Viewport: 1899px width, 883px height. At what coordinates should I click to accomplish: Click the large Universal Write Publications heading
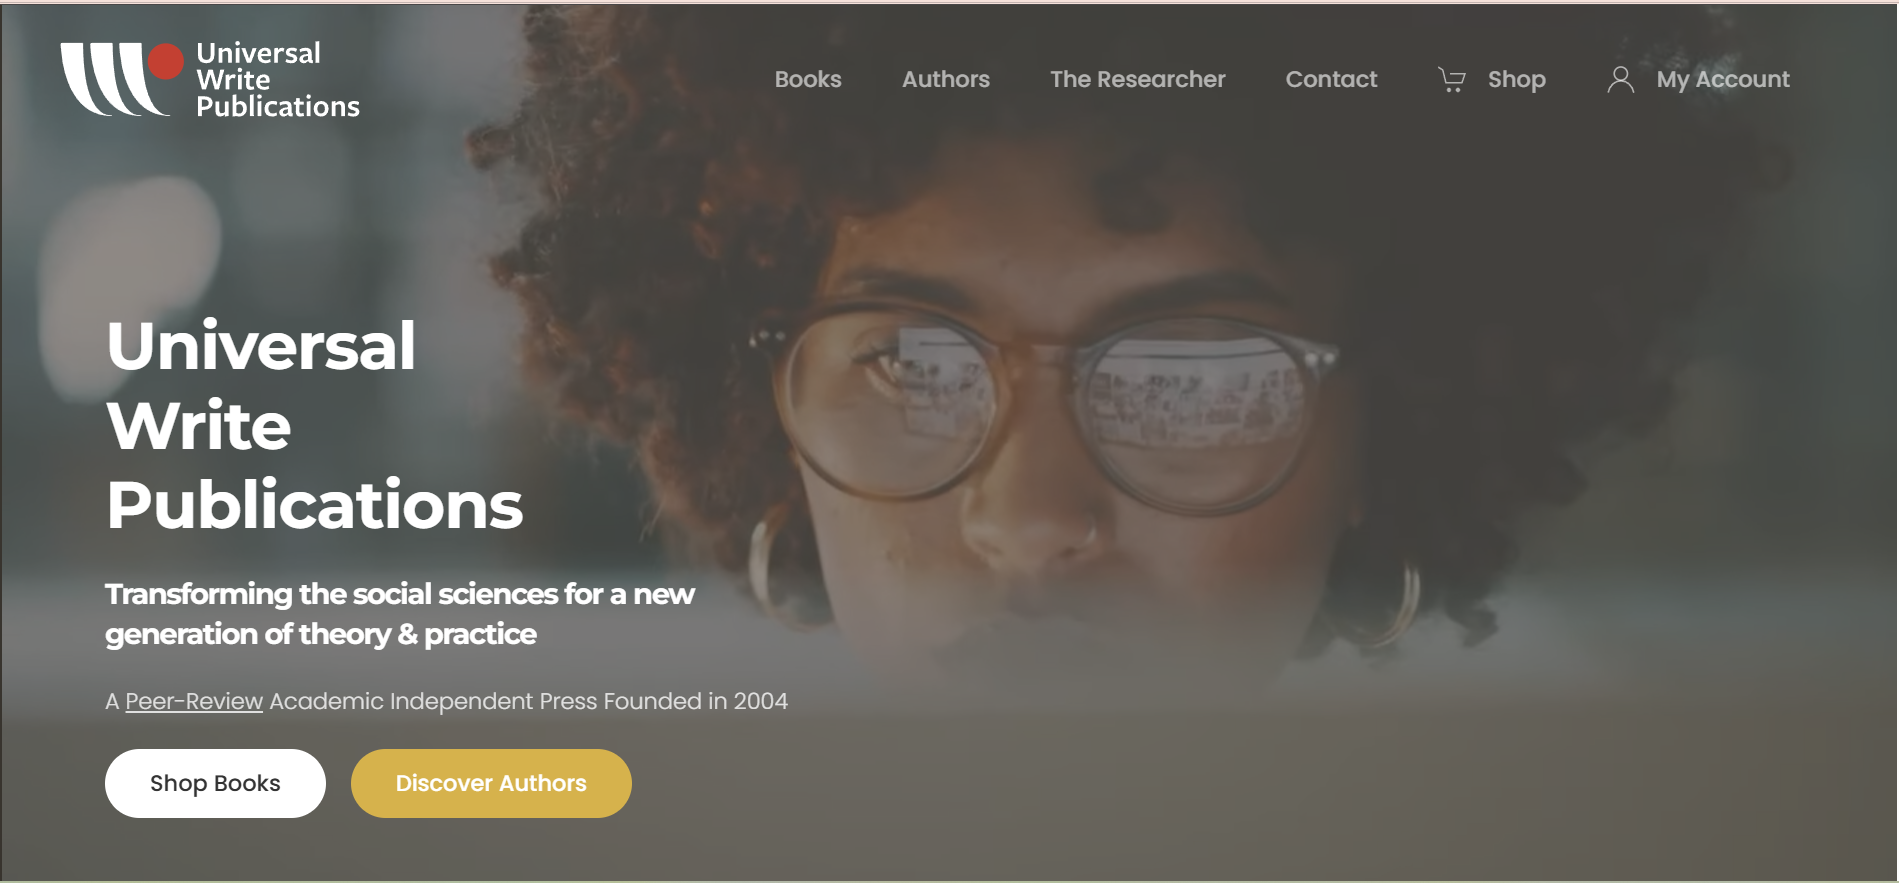tap(314, 425)
